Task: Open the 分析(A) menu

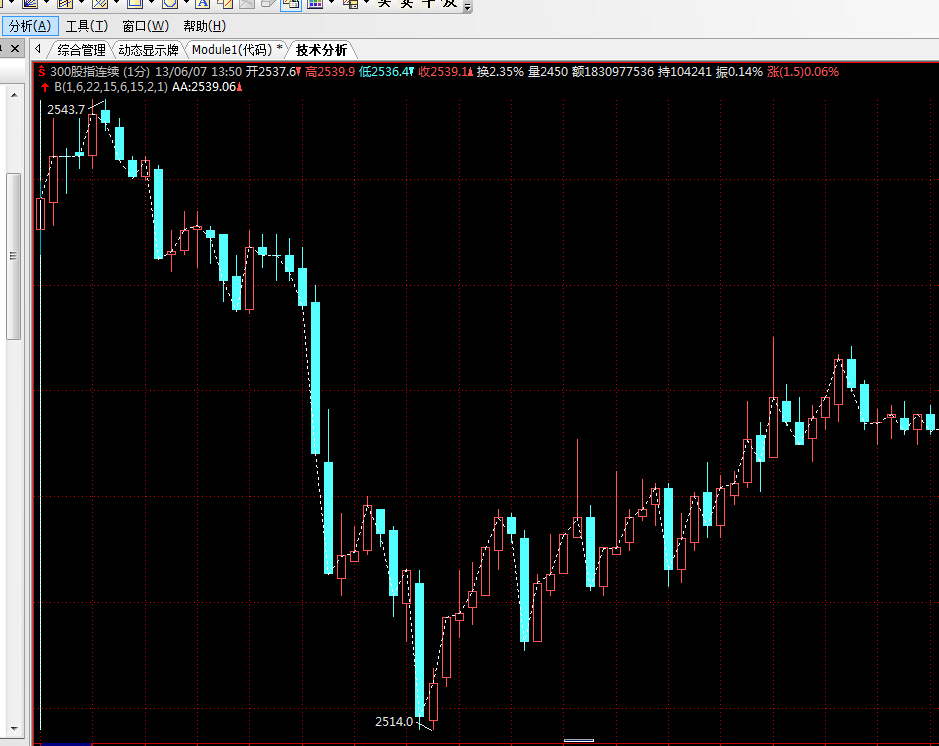Action: coord(29,26)
